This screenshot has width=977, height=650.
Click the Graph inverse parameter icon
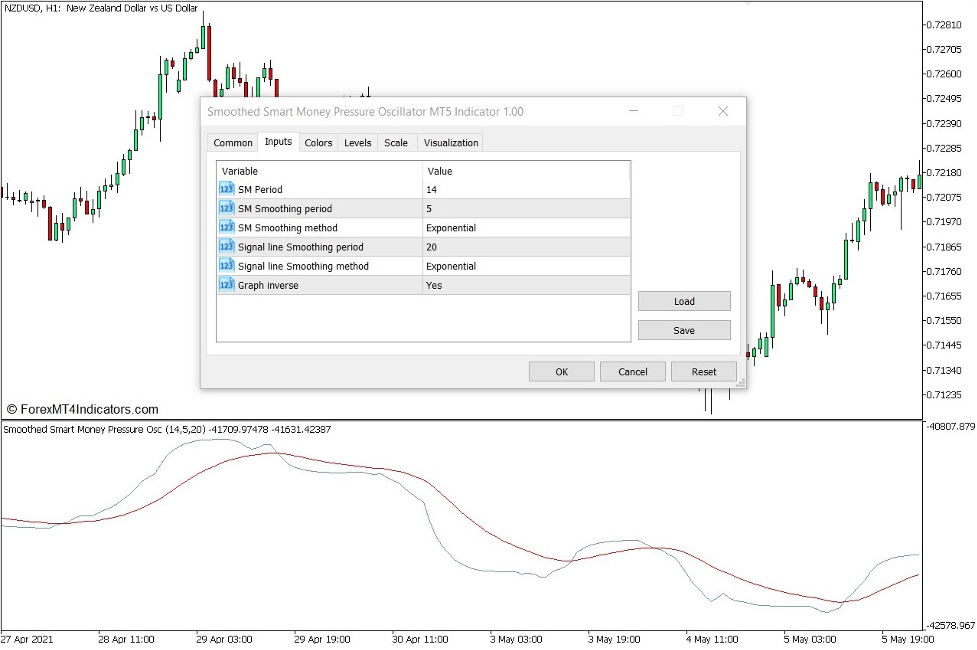coord(226,285)
